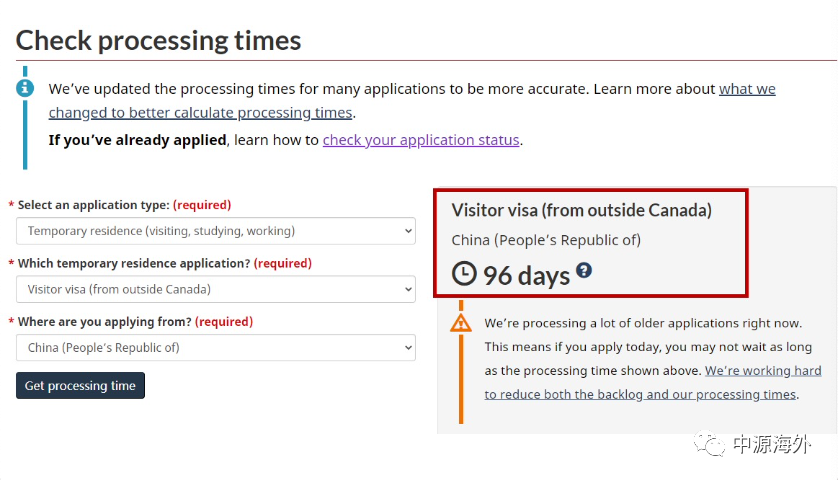Open the temporary residence application dropdown
838x480 pixels.
coord(216,289)
